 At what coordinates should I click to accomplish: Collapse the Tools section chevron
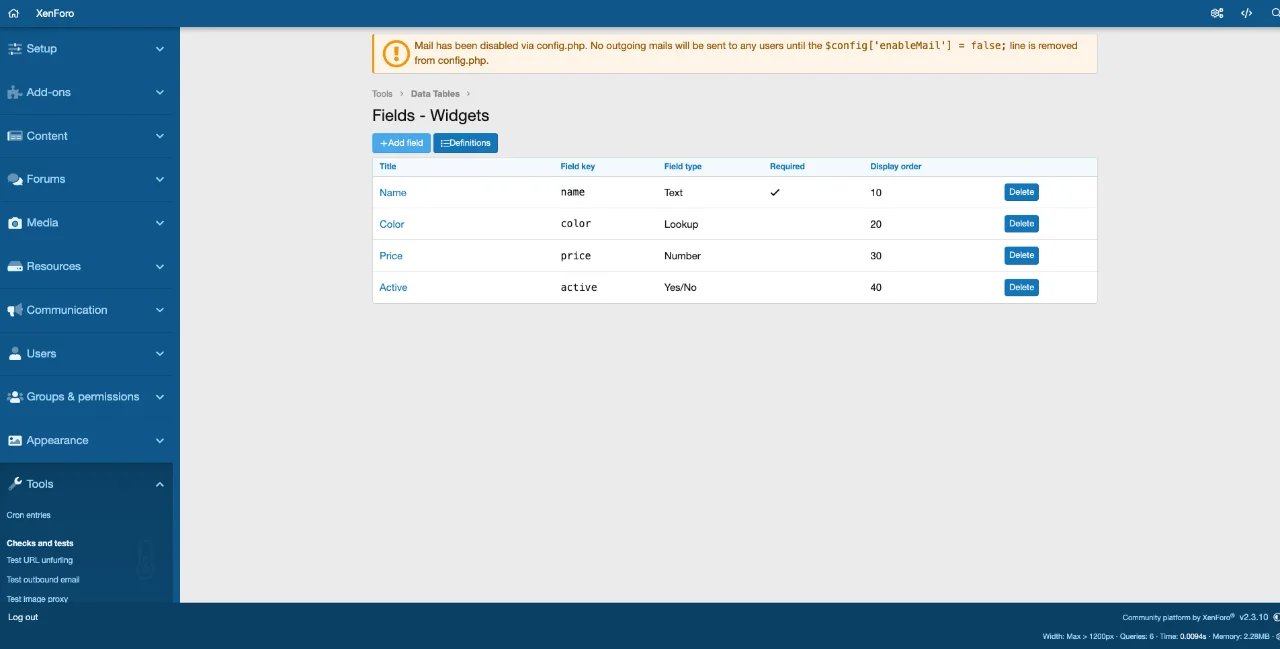coord(160,484)
